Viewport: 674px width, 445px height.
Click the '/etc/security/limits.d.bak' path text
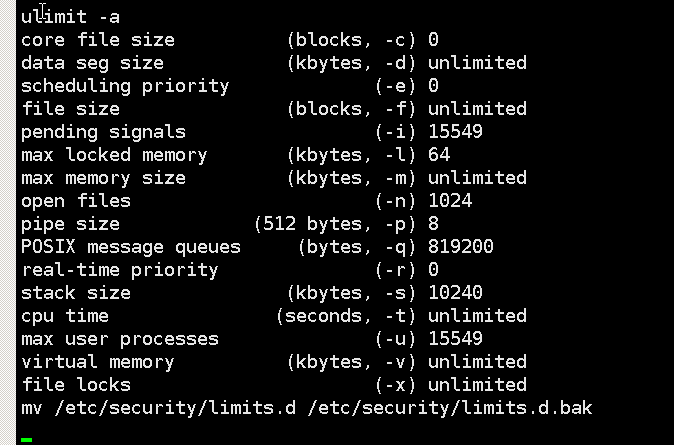[x=450, y=408]
